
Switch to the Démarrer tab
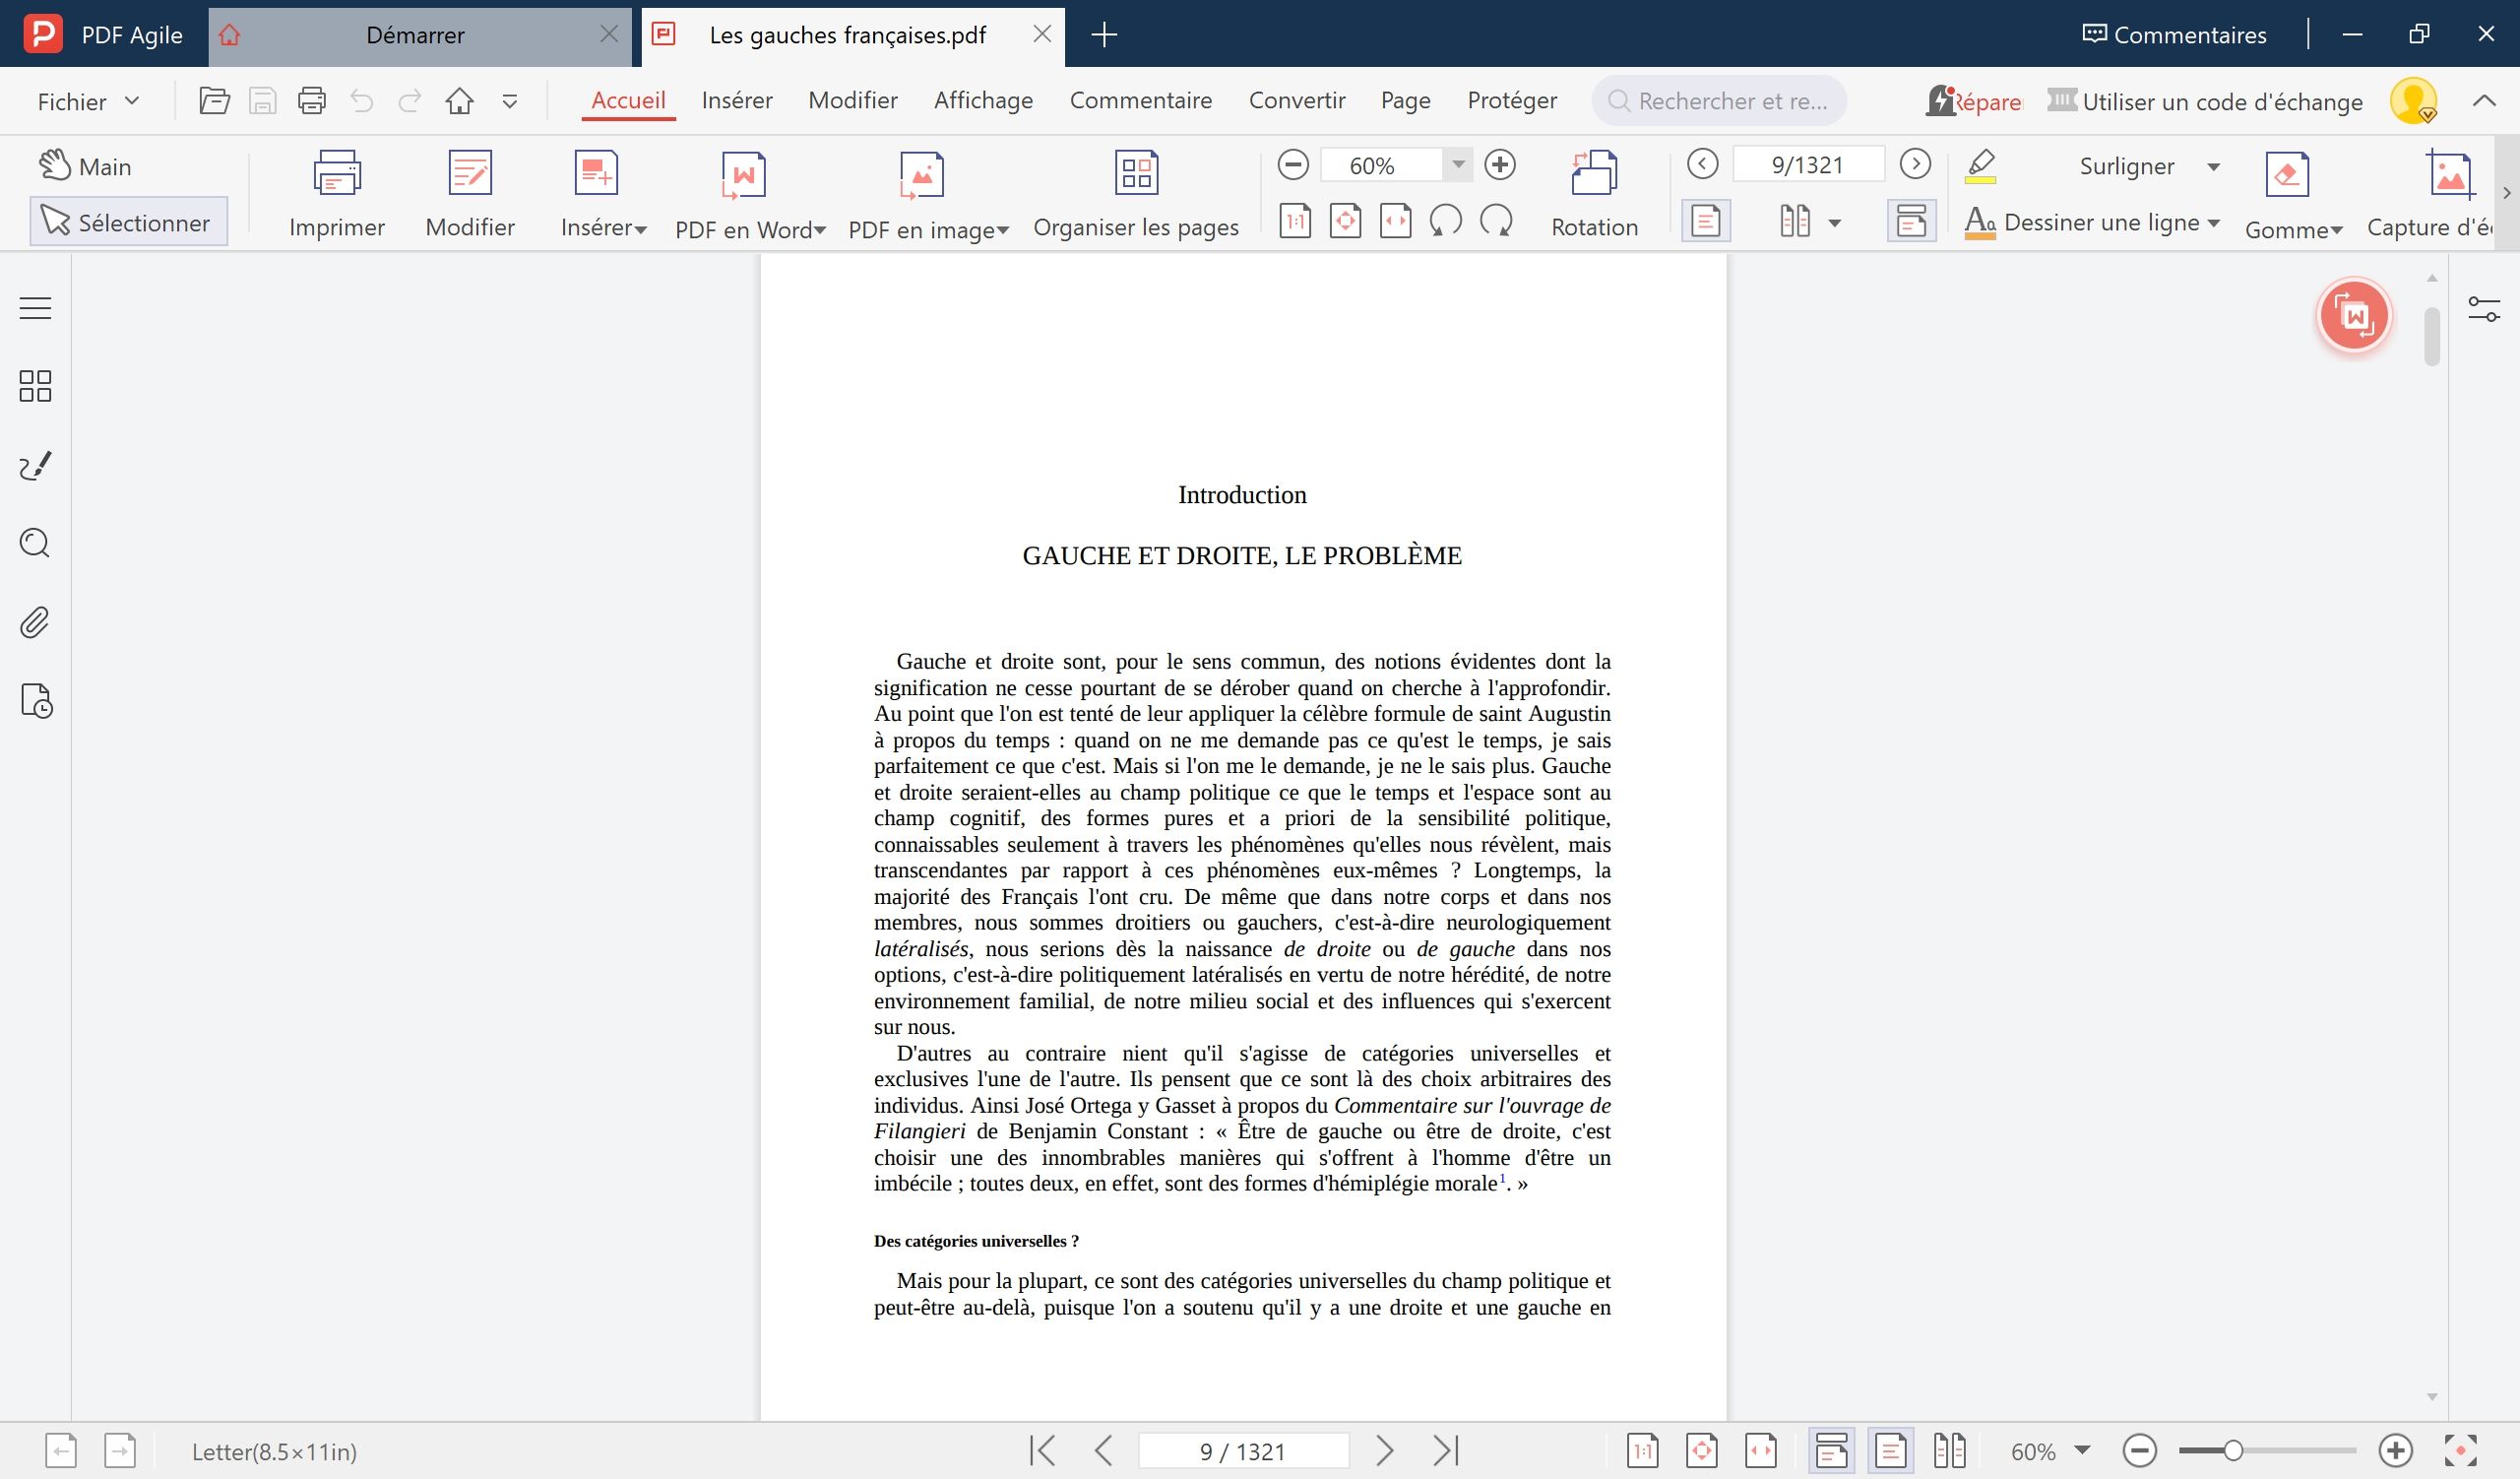coord(415,35)
